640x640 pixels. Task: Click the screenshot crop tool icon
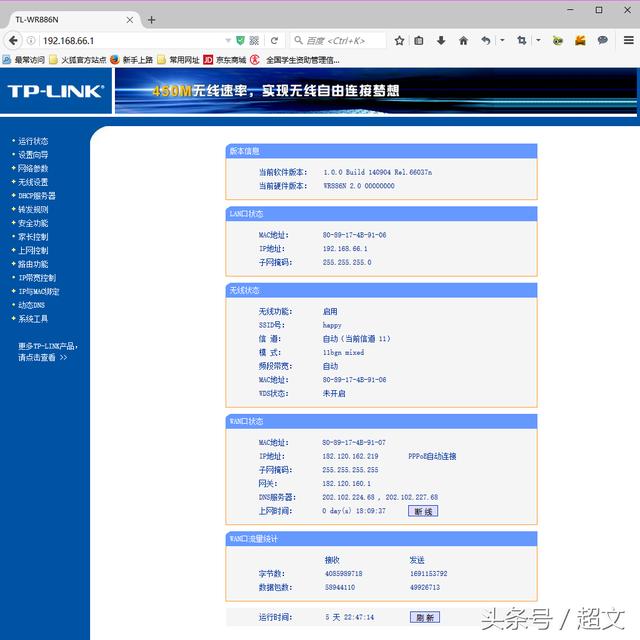(521, 40)
